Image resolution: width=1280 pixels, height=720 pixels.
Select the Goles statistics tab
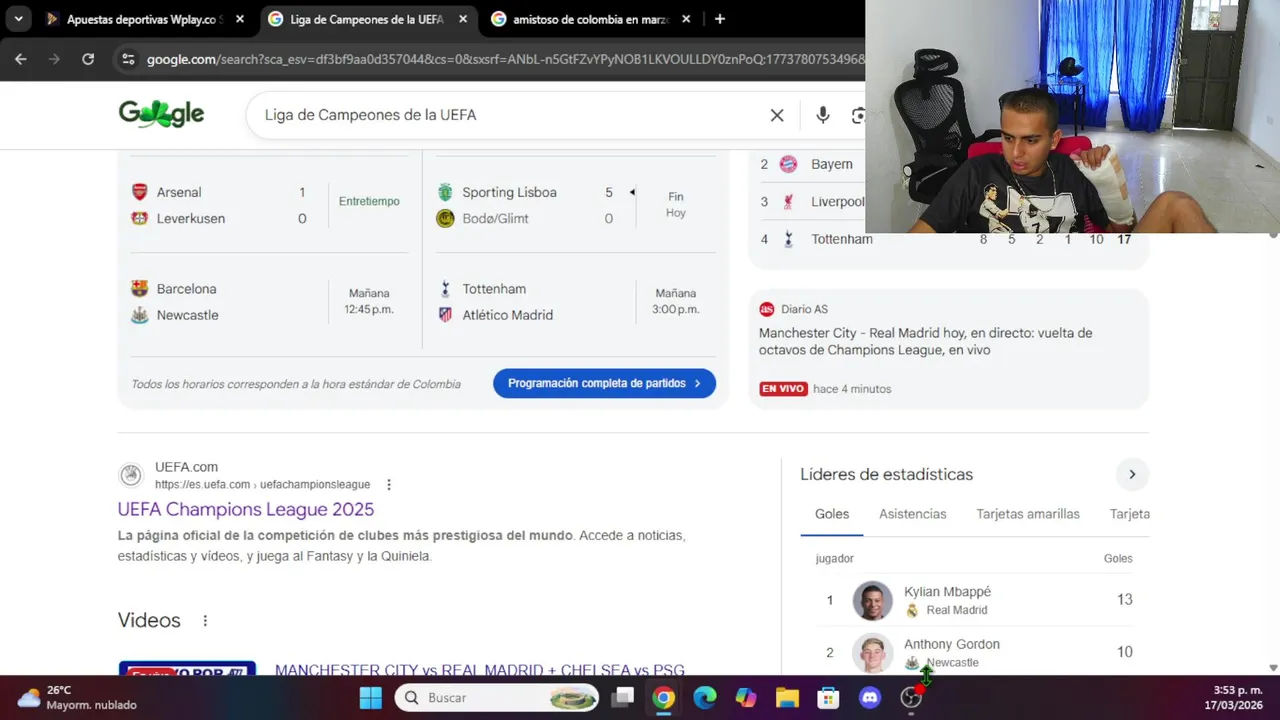(x=832, y=514)
